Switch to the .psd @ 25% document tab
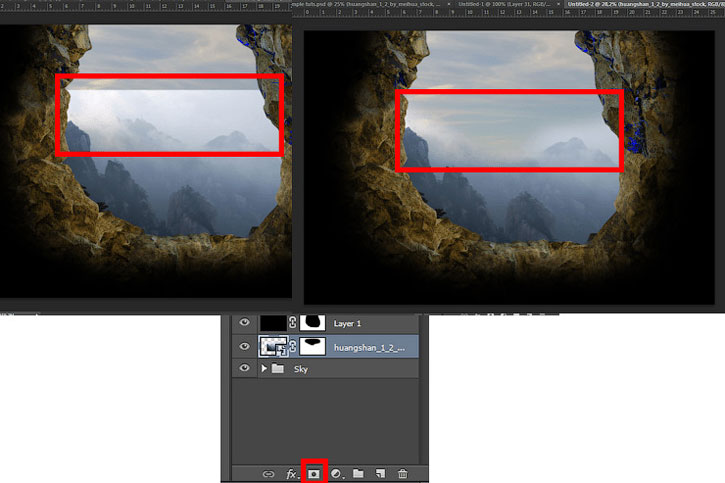 365,4
